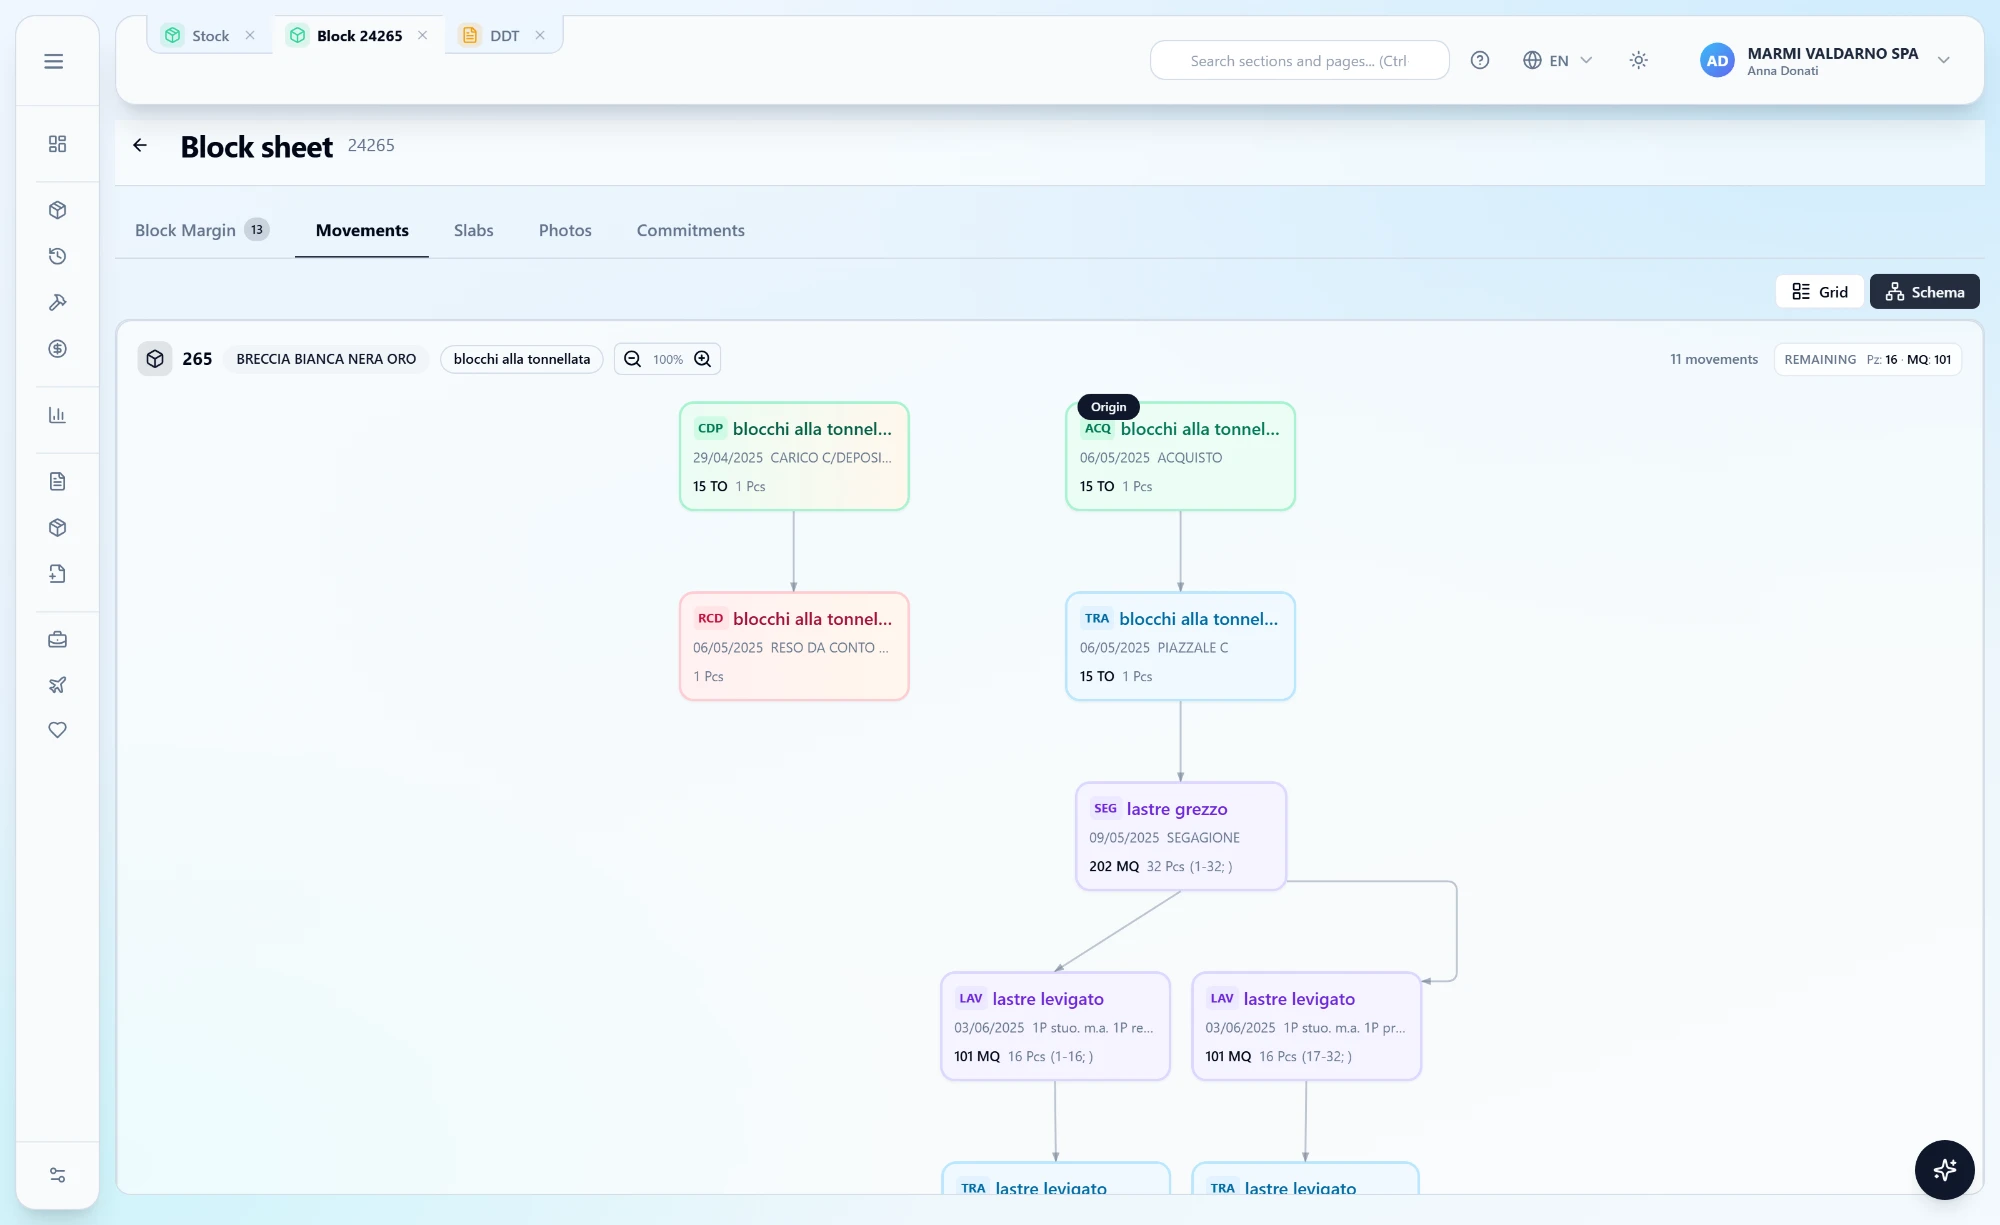This screenshot has height=1225, width=2000.
Task: Open the EN language dropdown
Action: tap(1558, 60)
